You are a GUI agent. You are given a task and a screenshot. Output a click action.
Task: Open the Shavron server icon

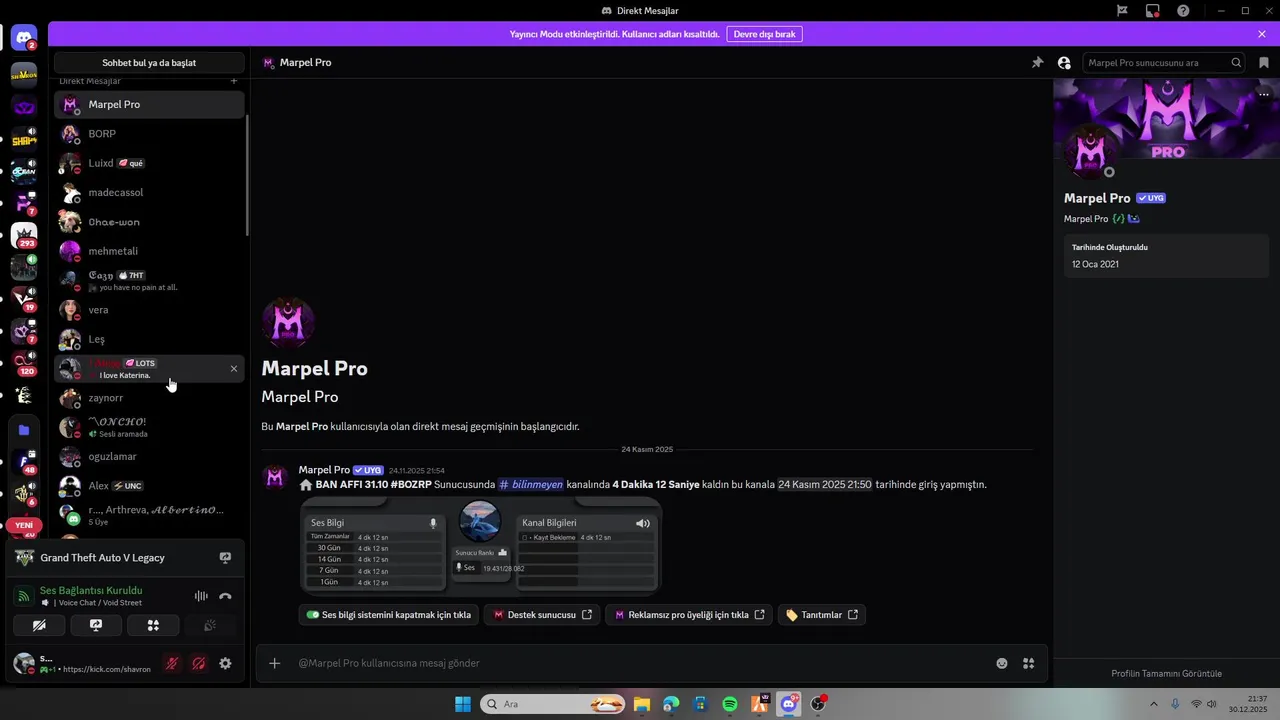[24, 75]
